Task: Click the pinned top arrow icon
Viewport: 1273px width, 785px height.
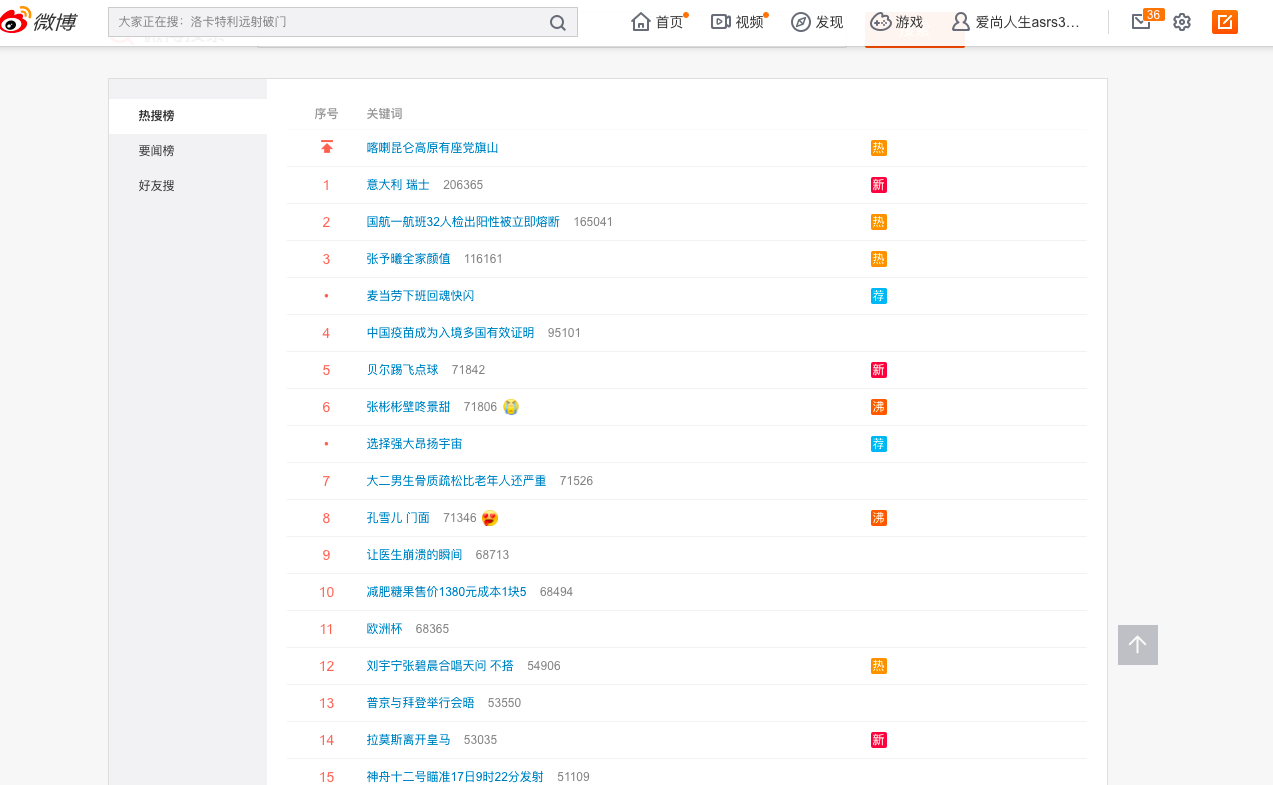Action: 327,148
